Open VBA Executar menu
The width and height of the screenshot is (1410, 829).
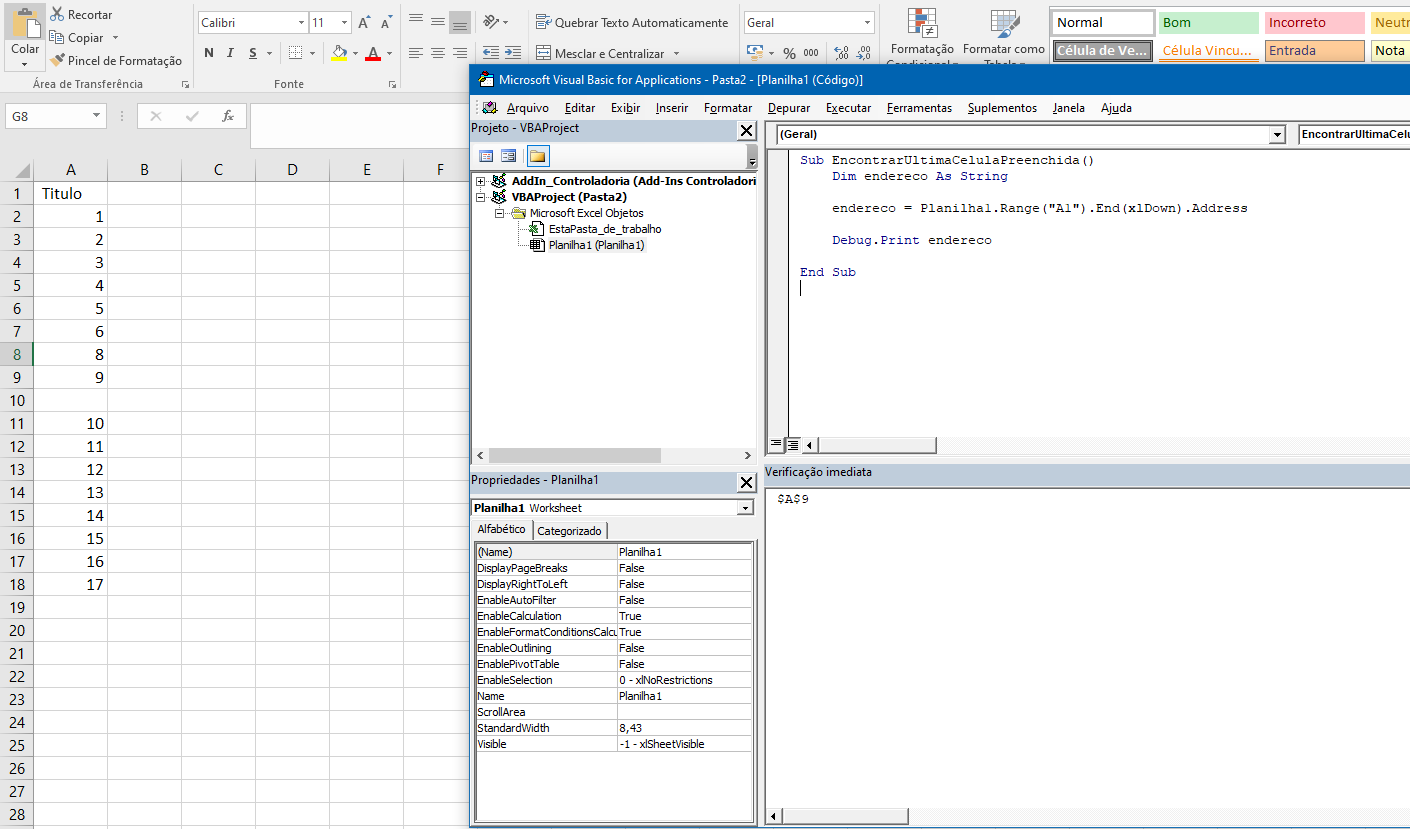point(848,108)
